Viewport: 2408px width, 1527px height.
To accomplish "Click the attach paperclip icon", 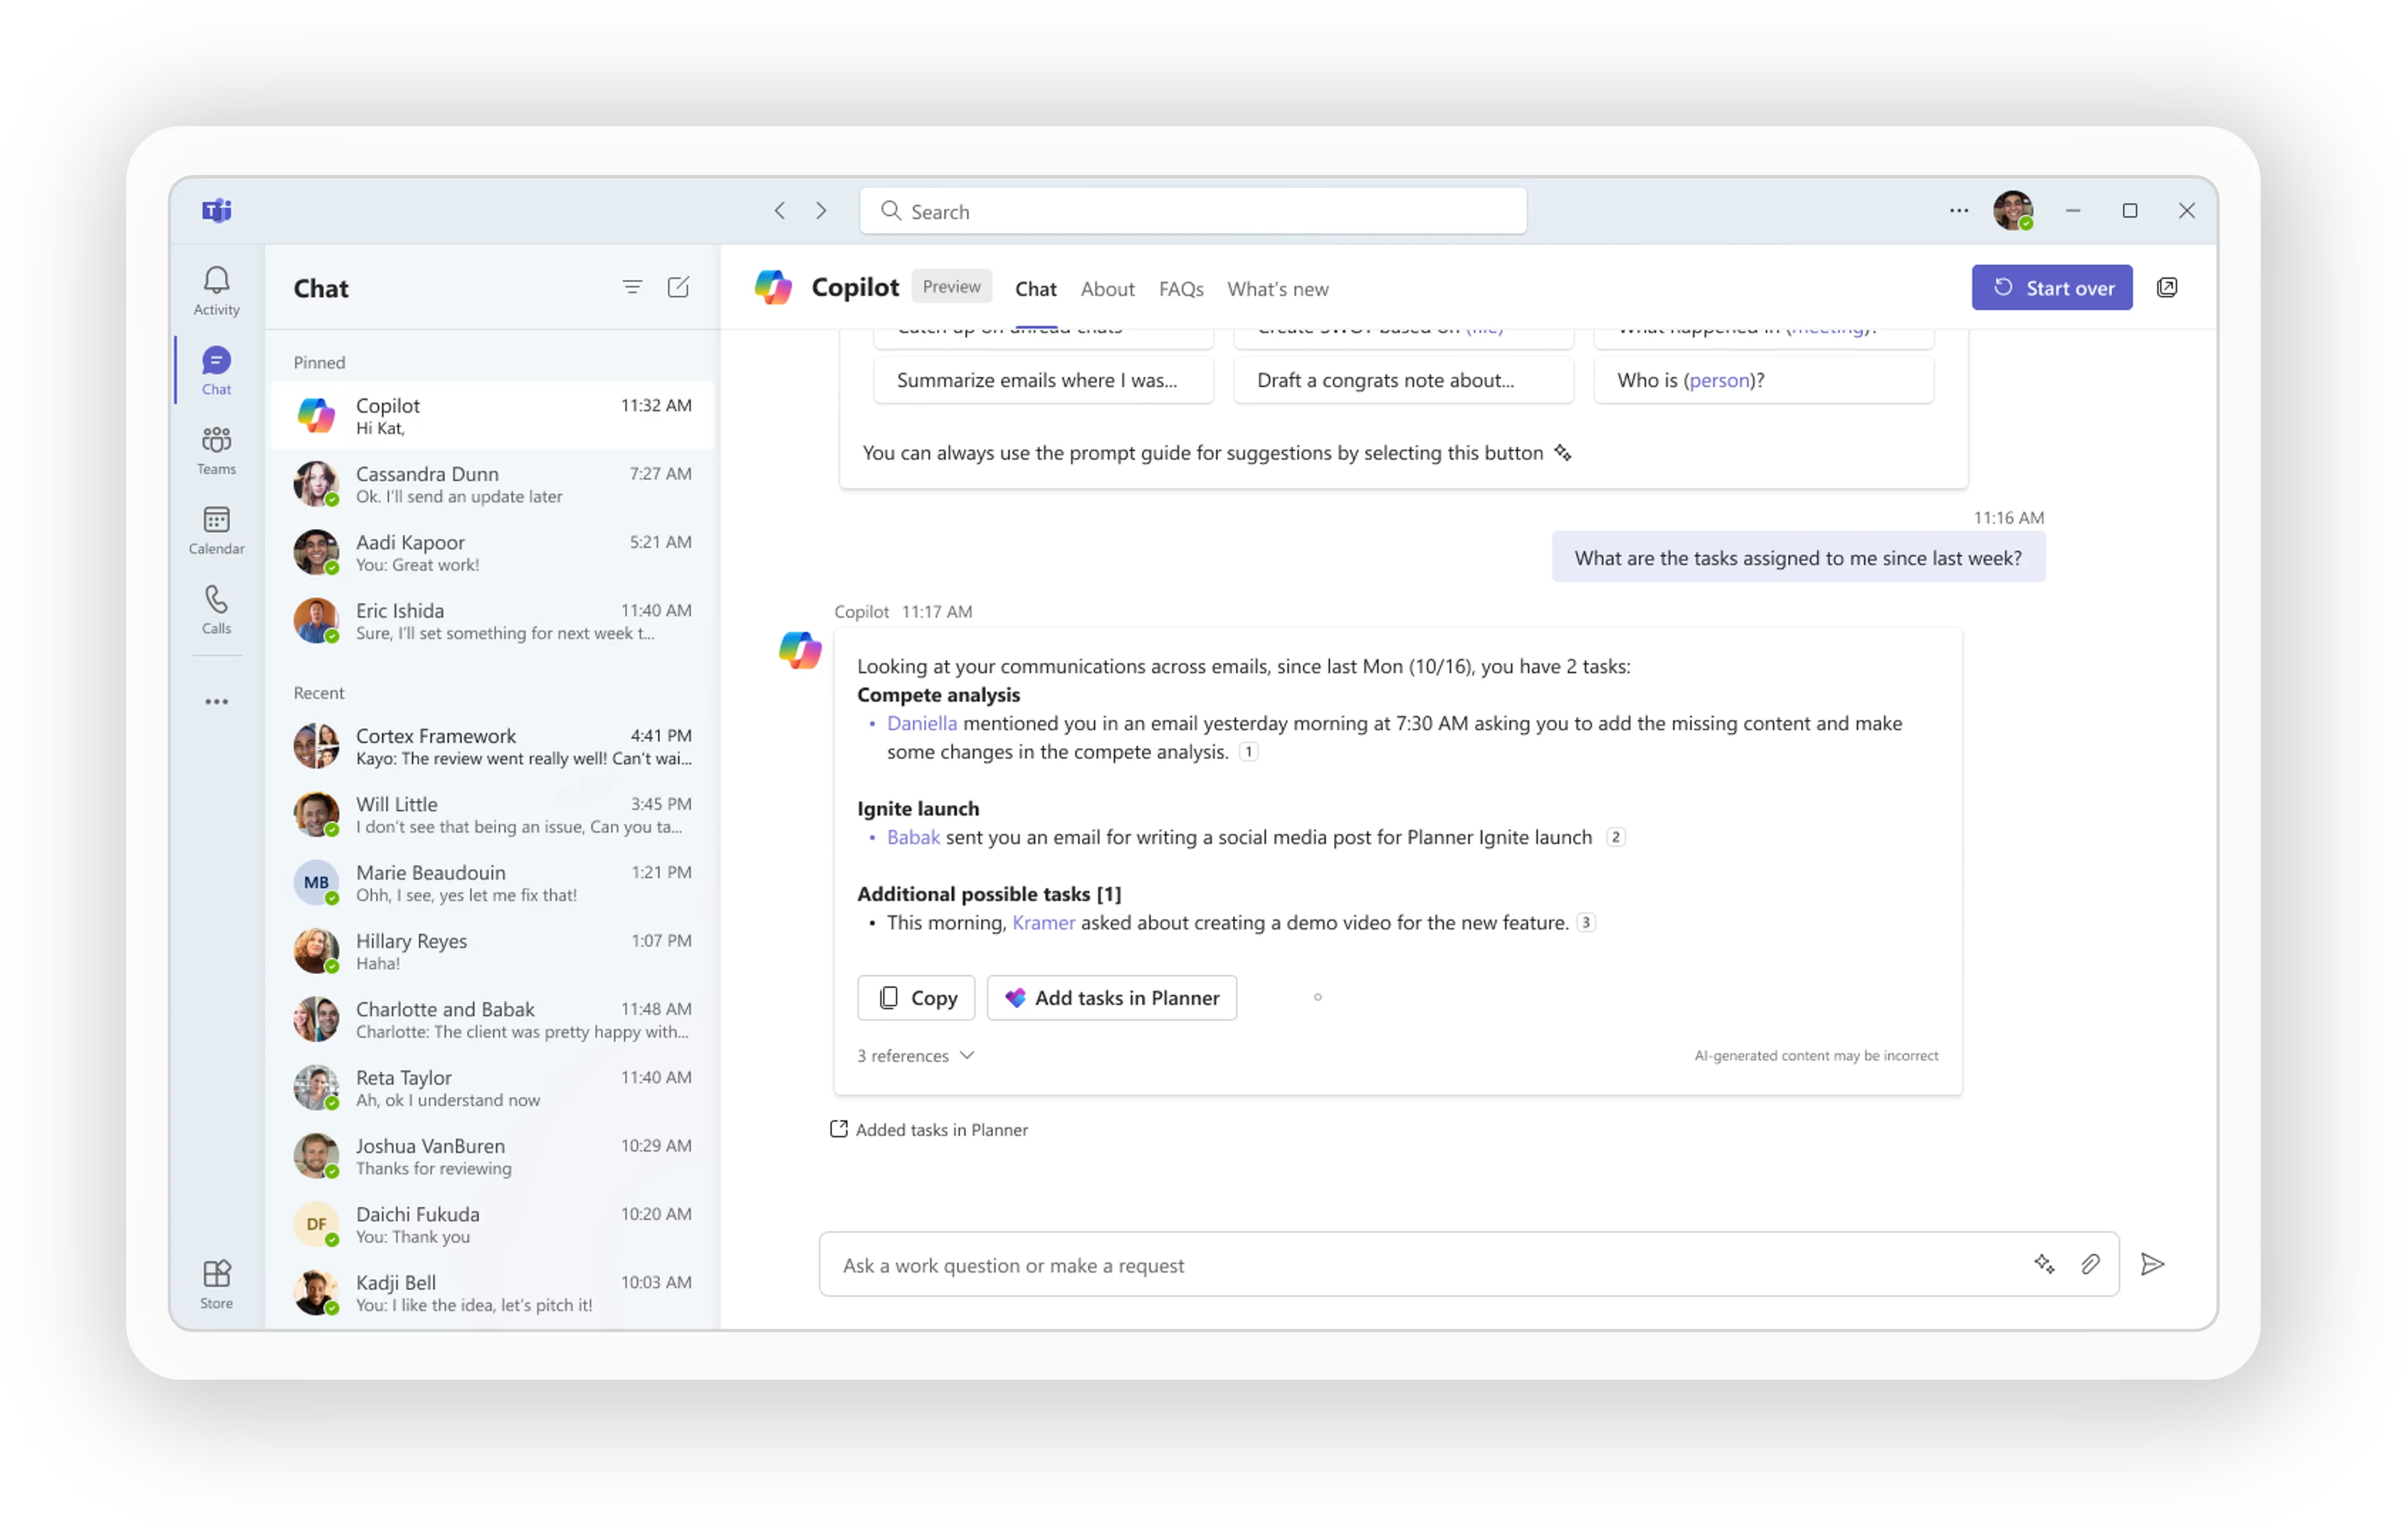I will click(x=2090, y=1264).
